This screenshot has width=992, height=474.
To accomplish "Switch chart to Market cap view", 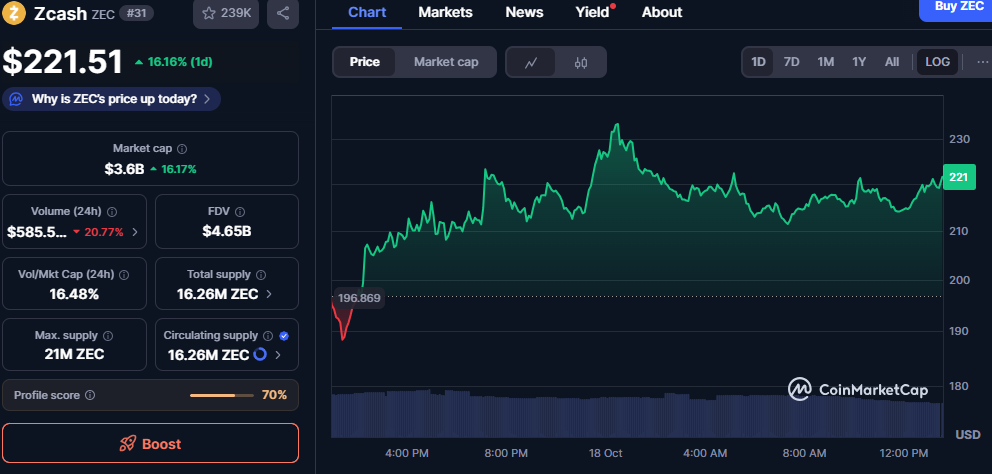I will (x=446, y=62).
